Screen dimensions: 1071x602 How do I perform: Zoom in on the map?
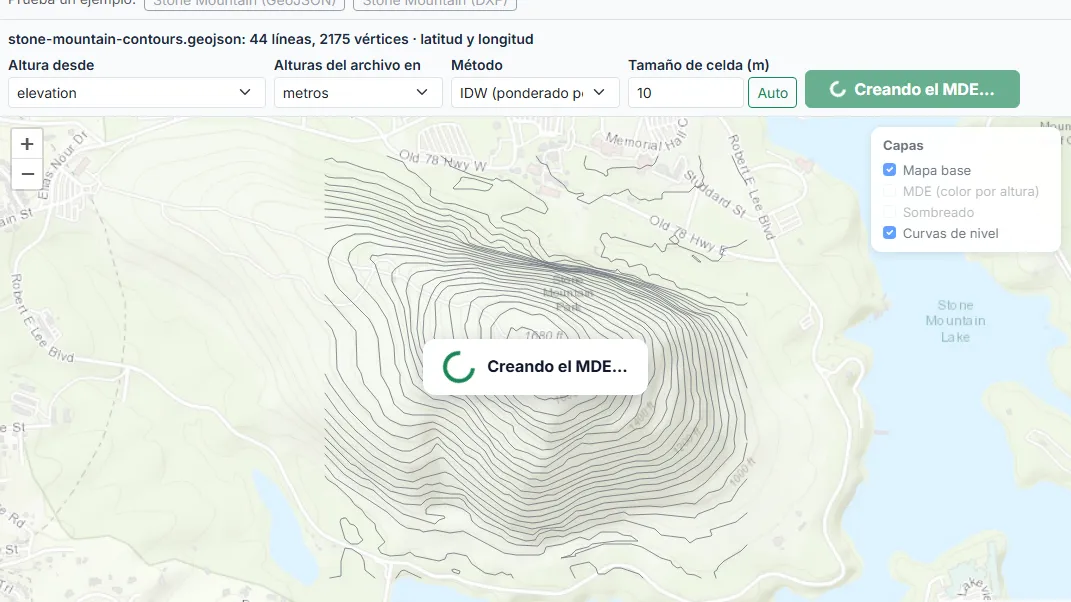click(x=27, y=144)
